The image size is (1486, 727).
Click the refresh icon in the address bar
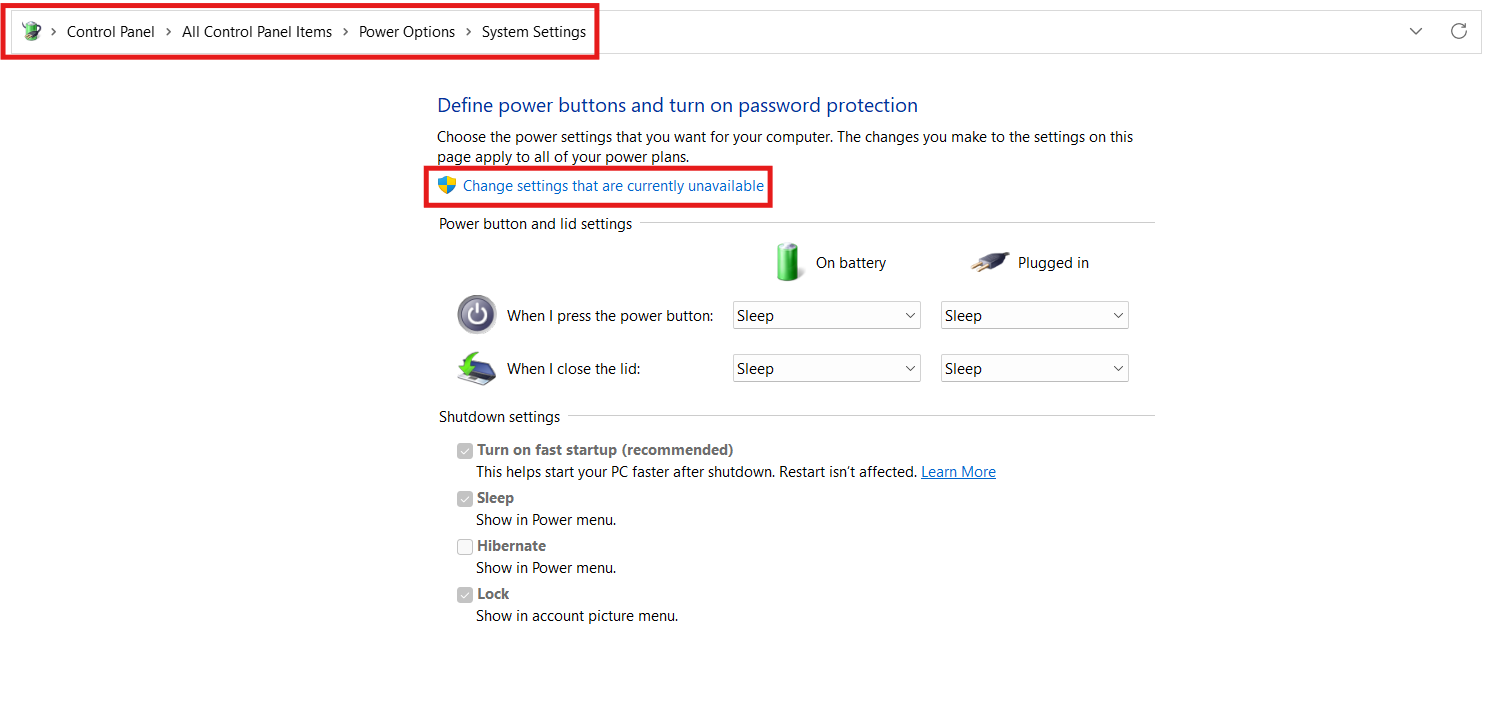pyautogui.click(x=1459, y=31)
